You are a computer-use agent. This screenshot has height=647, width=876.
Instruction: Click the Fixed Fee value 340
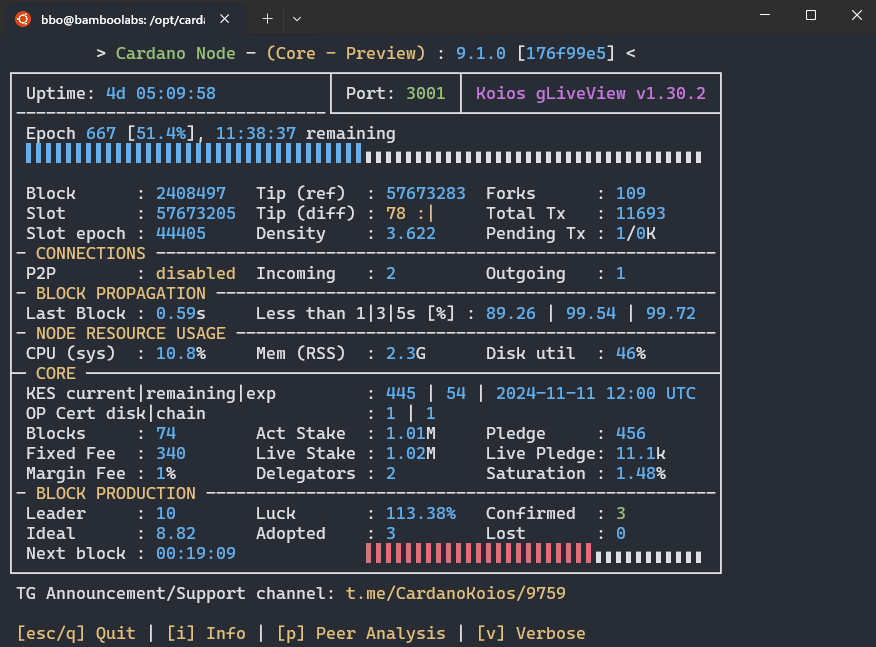[x=171, y=454]
